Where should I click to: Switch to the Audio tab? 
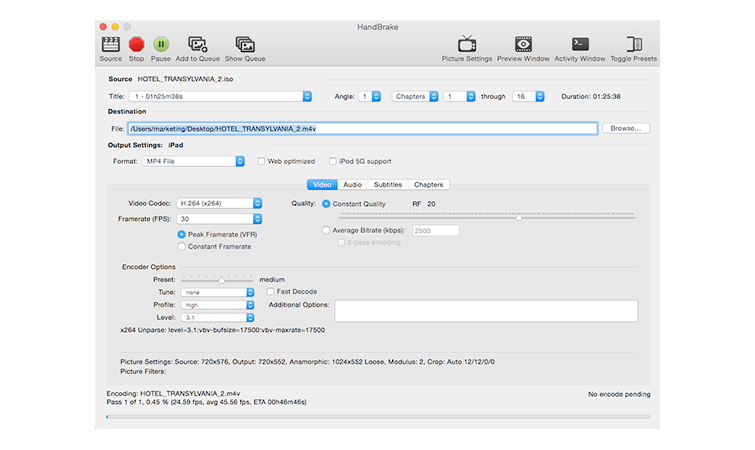(352, 185)
